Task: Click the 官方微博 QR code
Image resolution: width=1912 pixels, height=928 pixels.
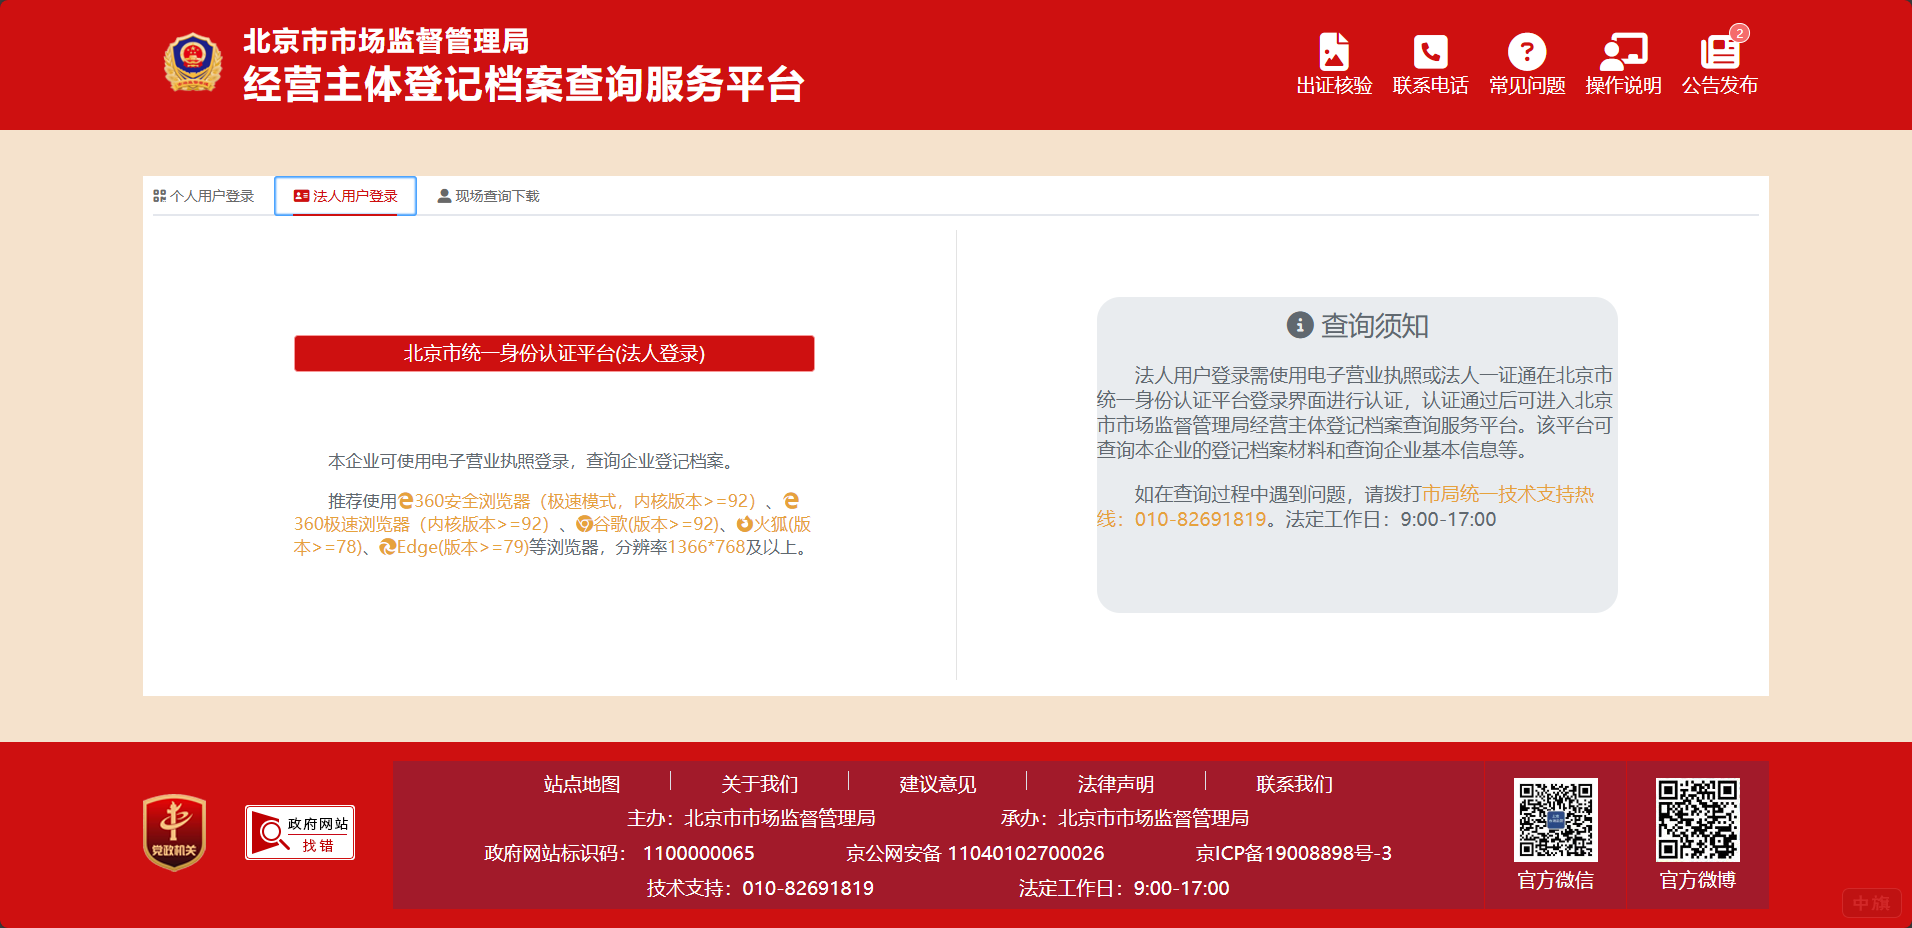Action: 1697,817
